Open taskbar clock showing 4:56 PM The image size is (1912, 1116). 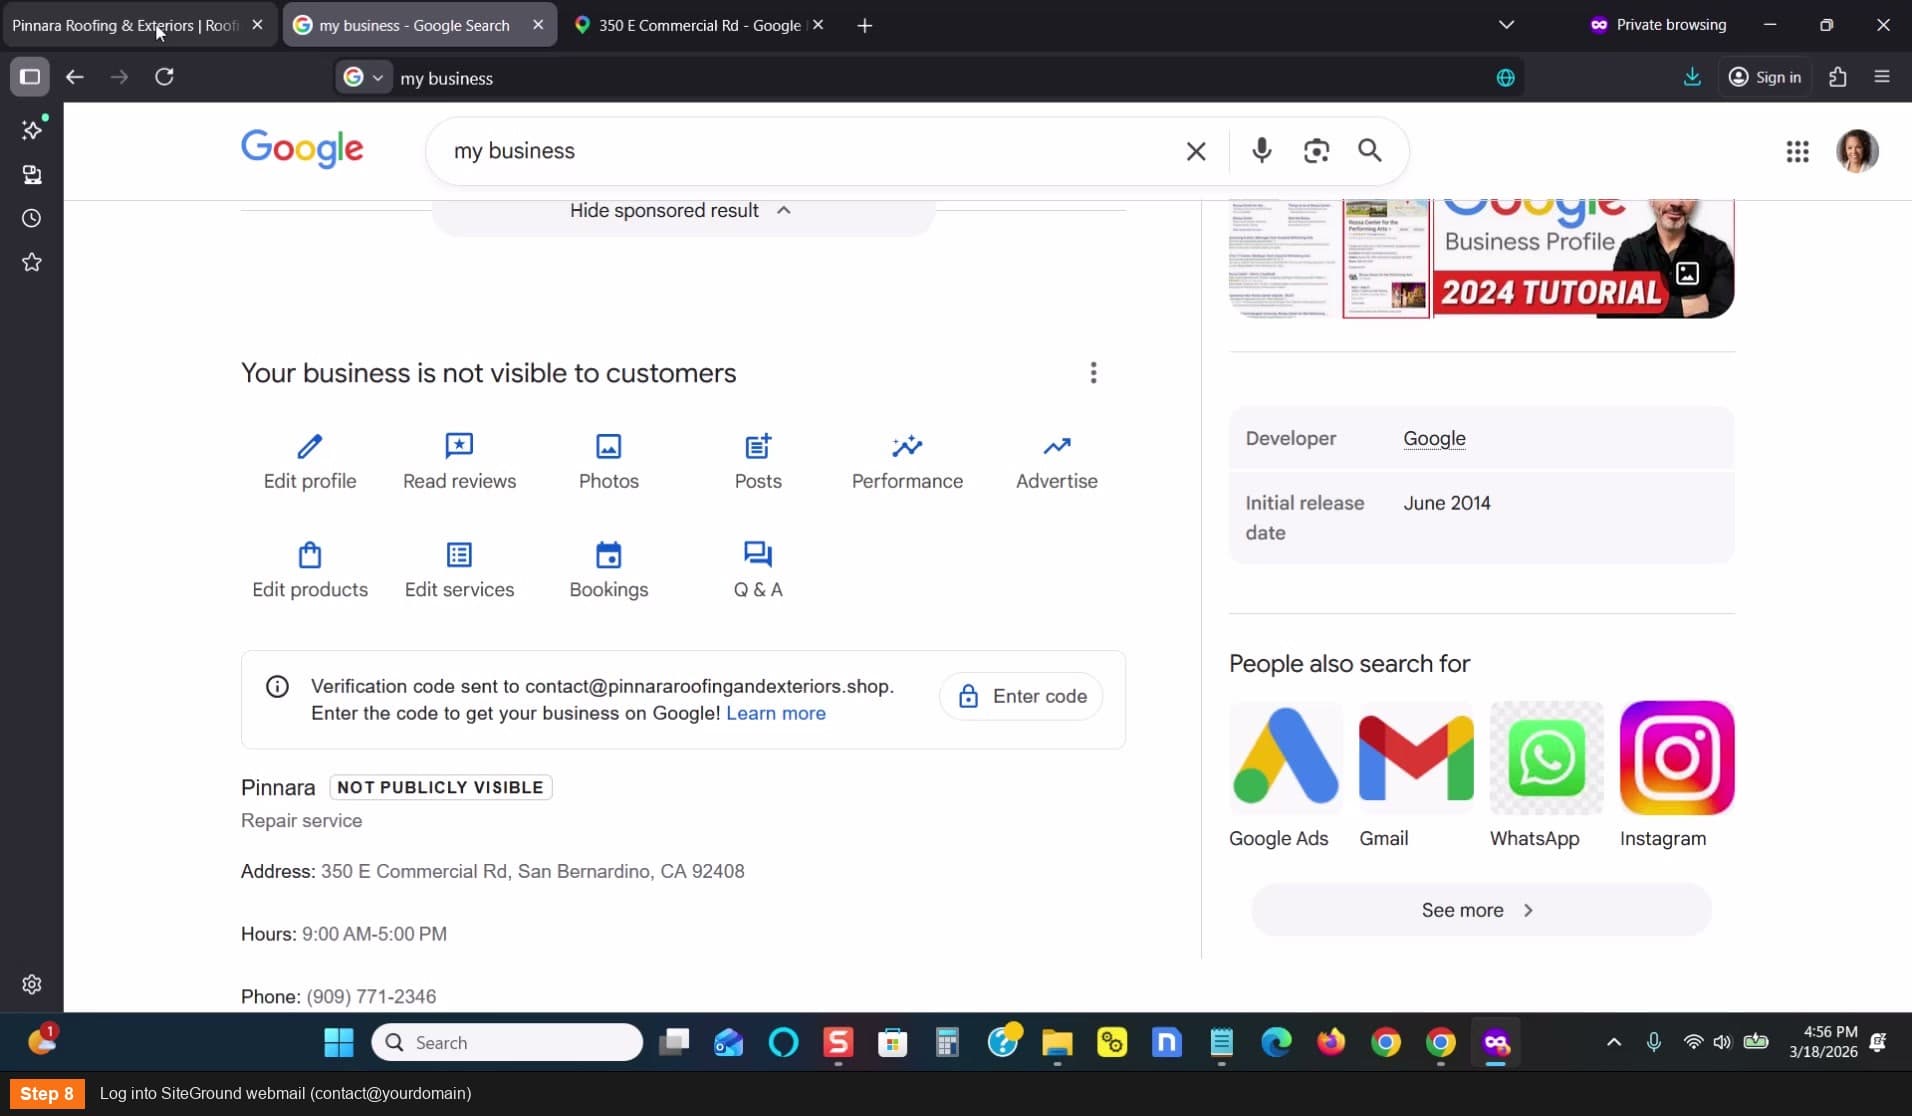tap(1823, 1042)
